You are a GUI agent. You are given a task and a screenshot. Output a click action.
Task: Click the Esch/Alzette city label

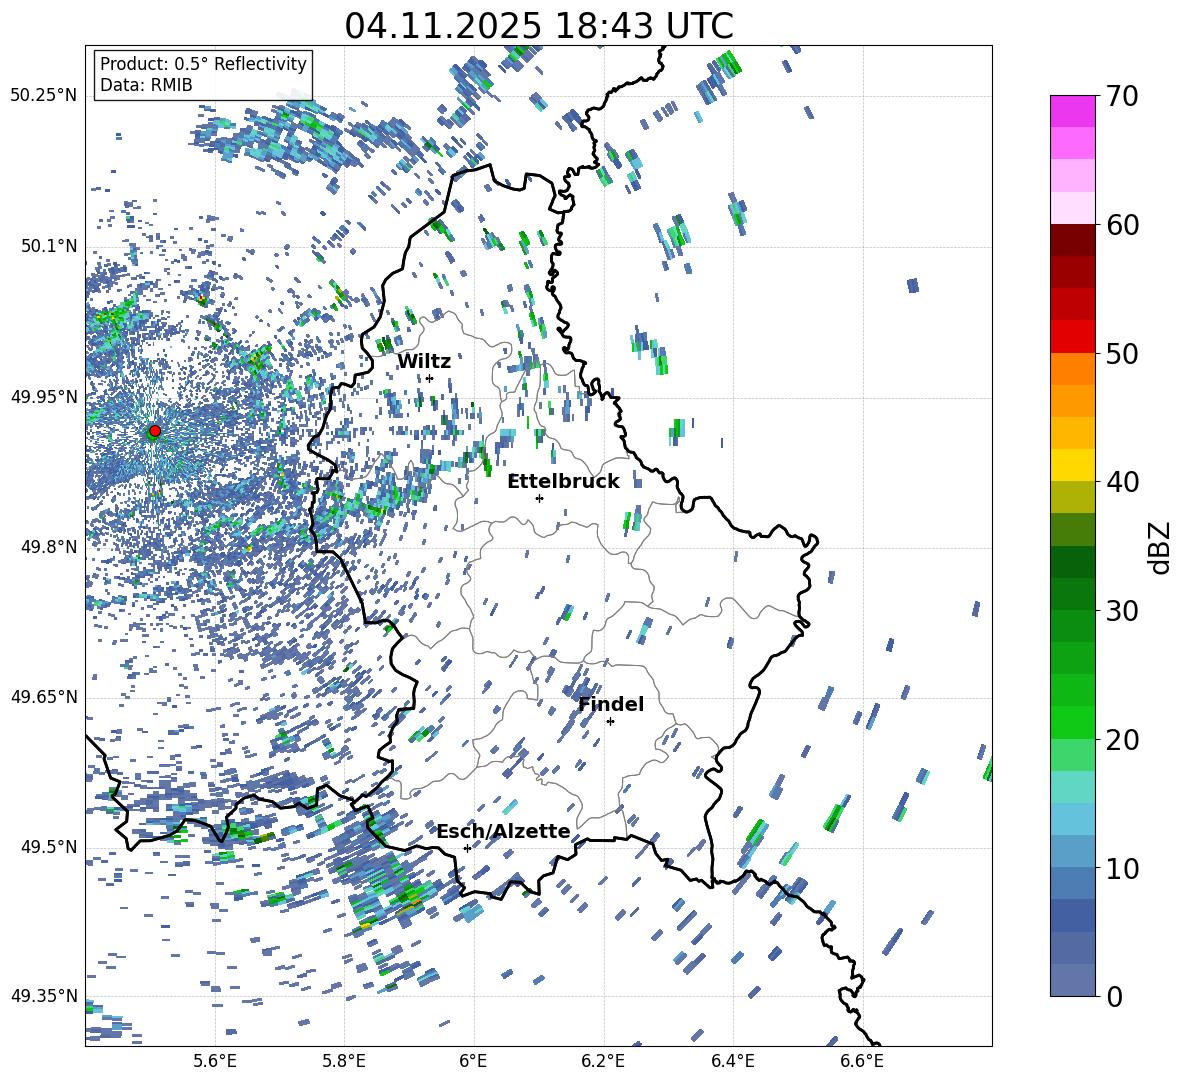click(x=504, y=831)
